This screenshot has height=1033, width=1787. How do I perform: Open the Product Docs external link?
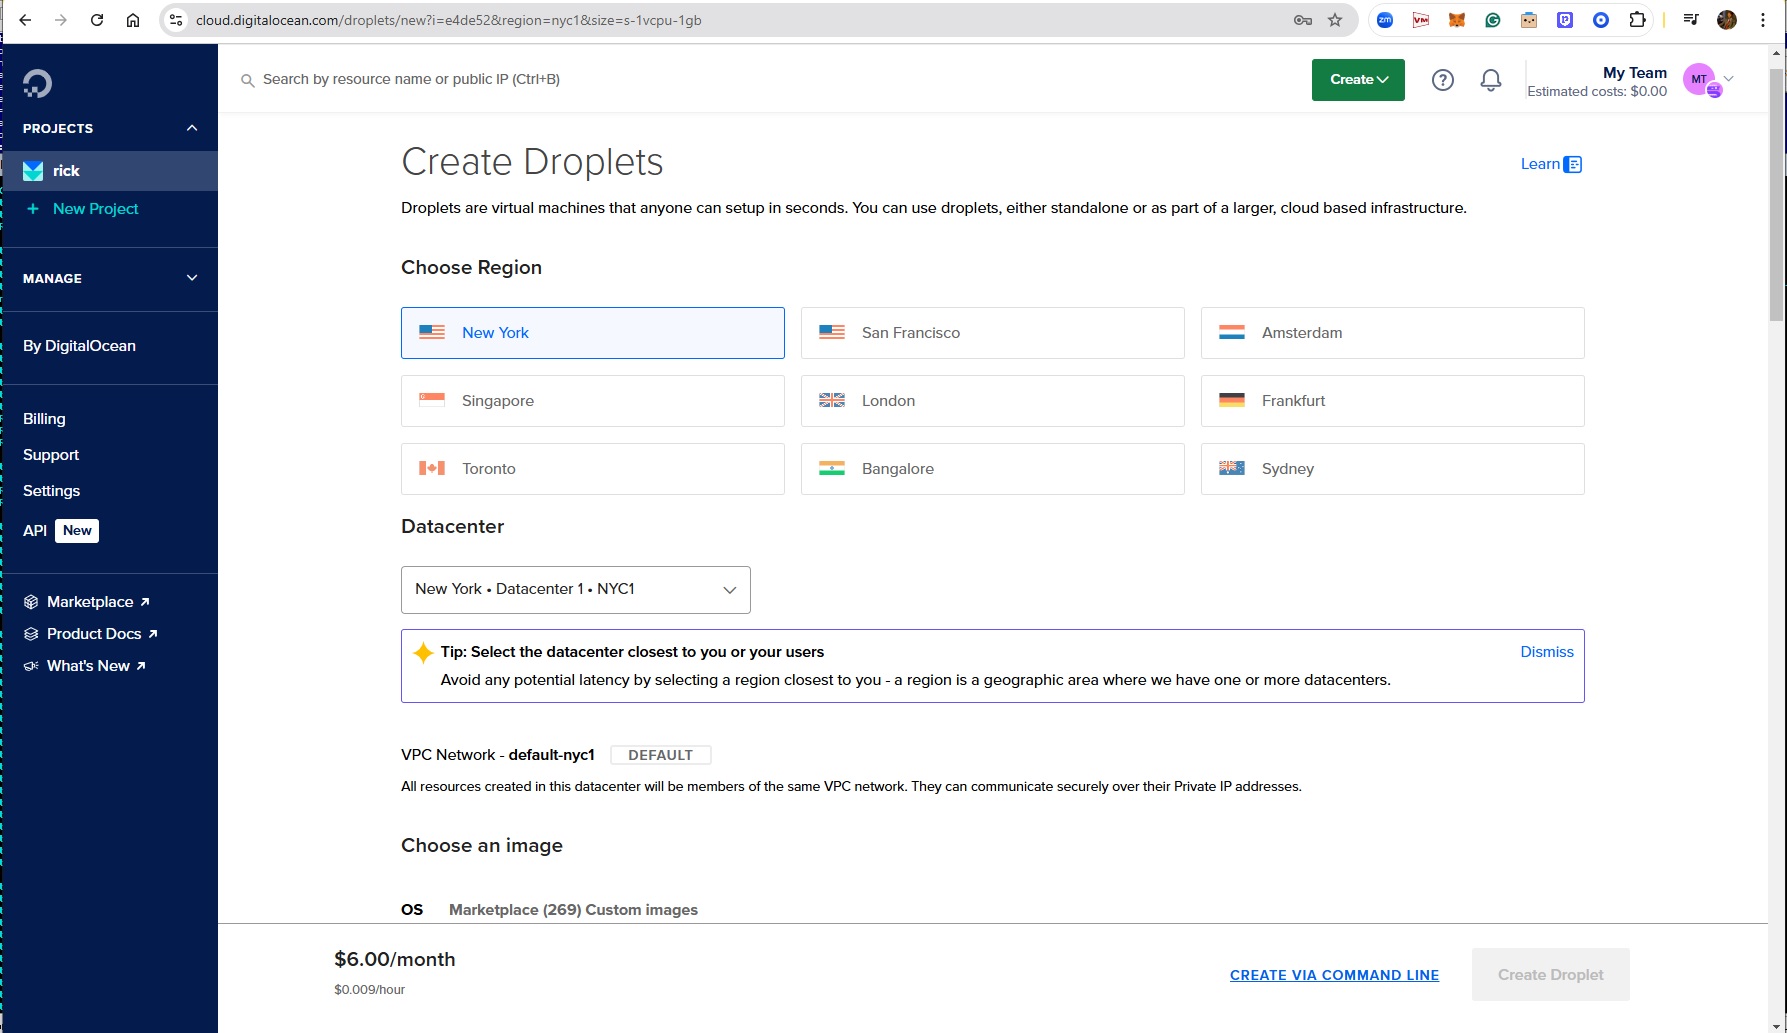[x=102, y=634]
